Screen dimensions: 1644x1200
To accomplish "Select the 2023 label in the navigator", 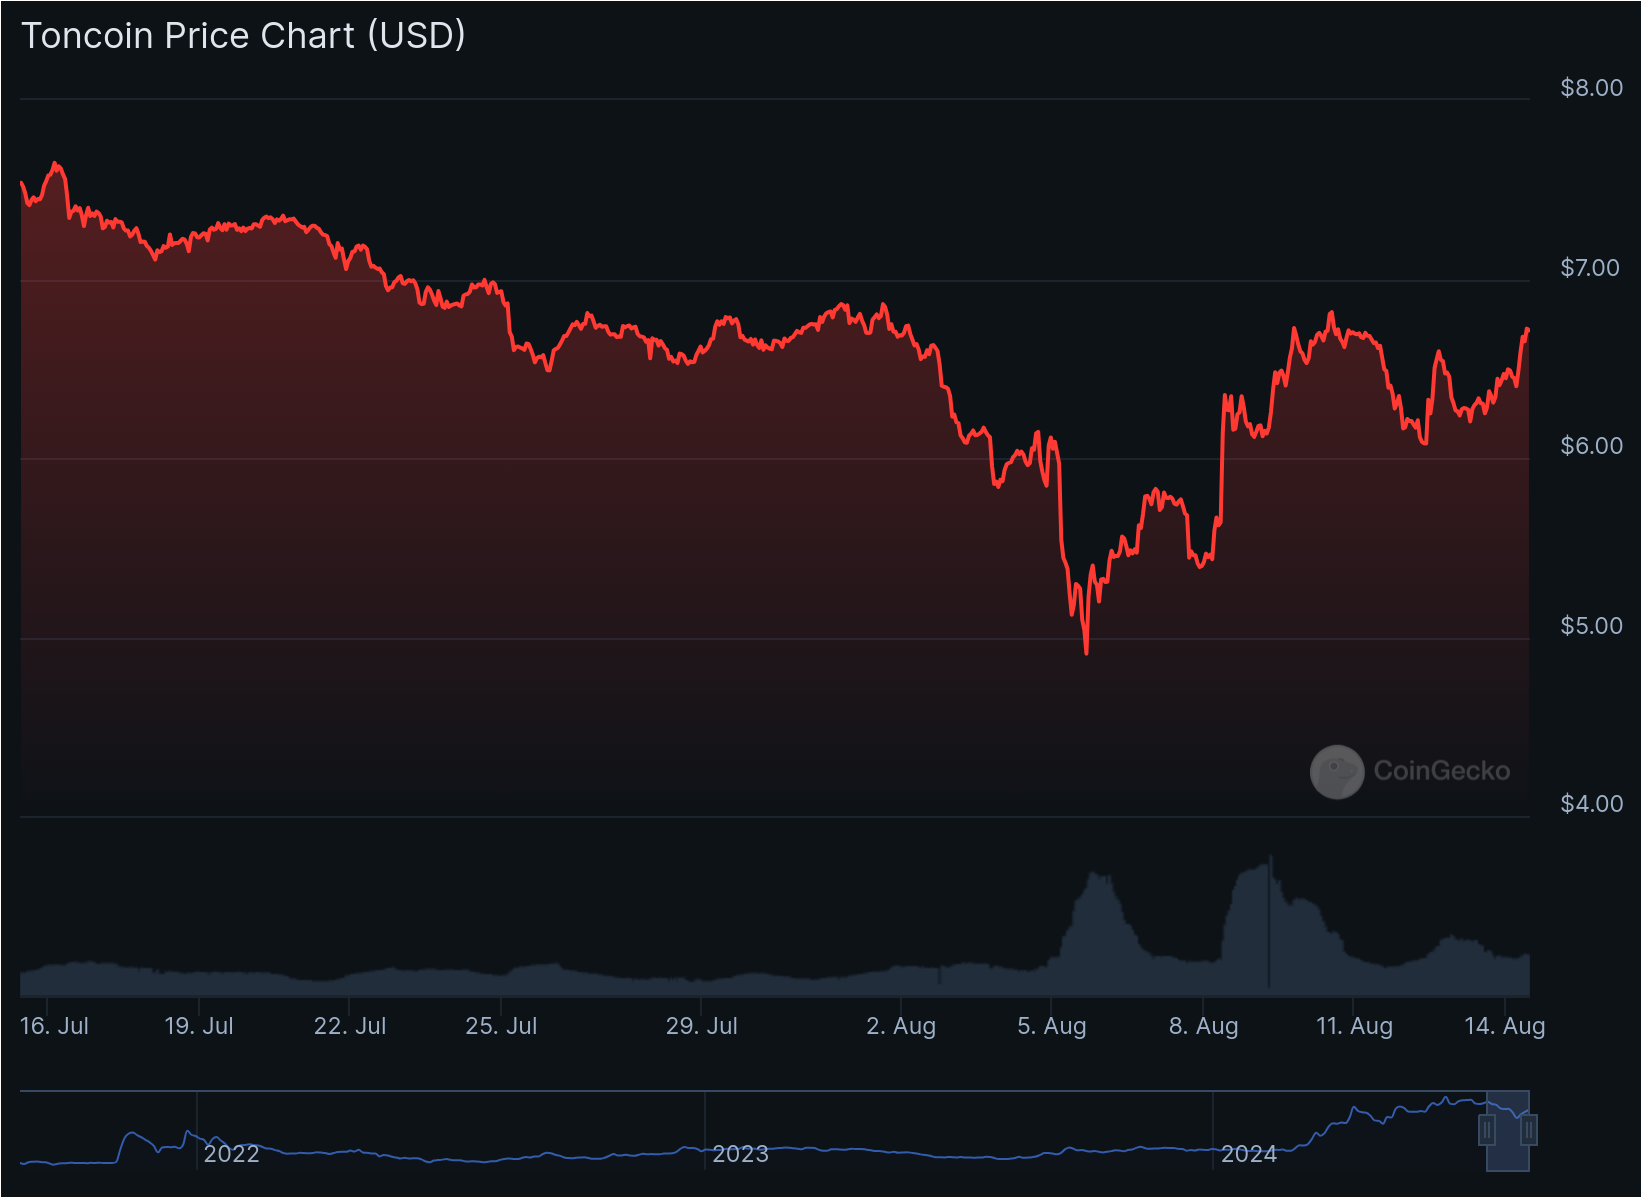I will [x=740, y=1154].
